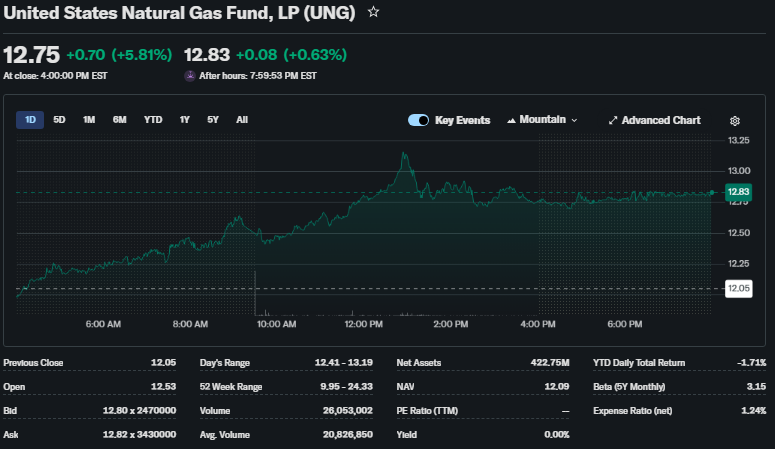Click the United States Natural Gas Fund title
The image size is (775, 449).
click(180, 12)
